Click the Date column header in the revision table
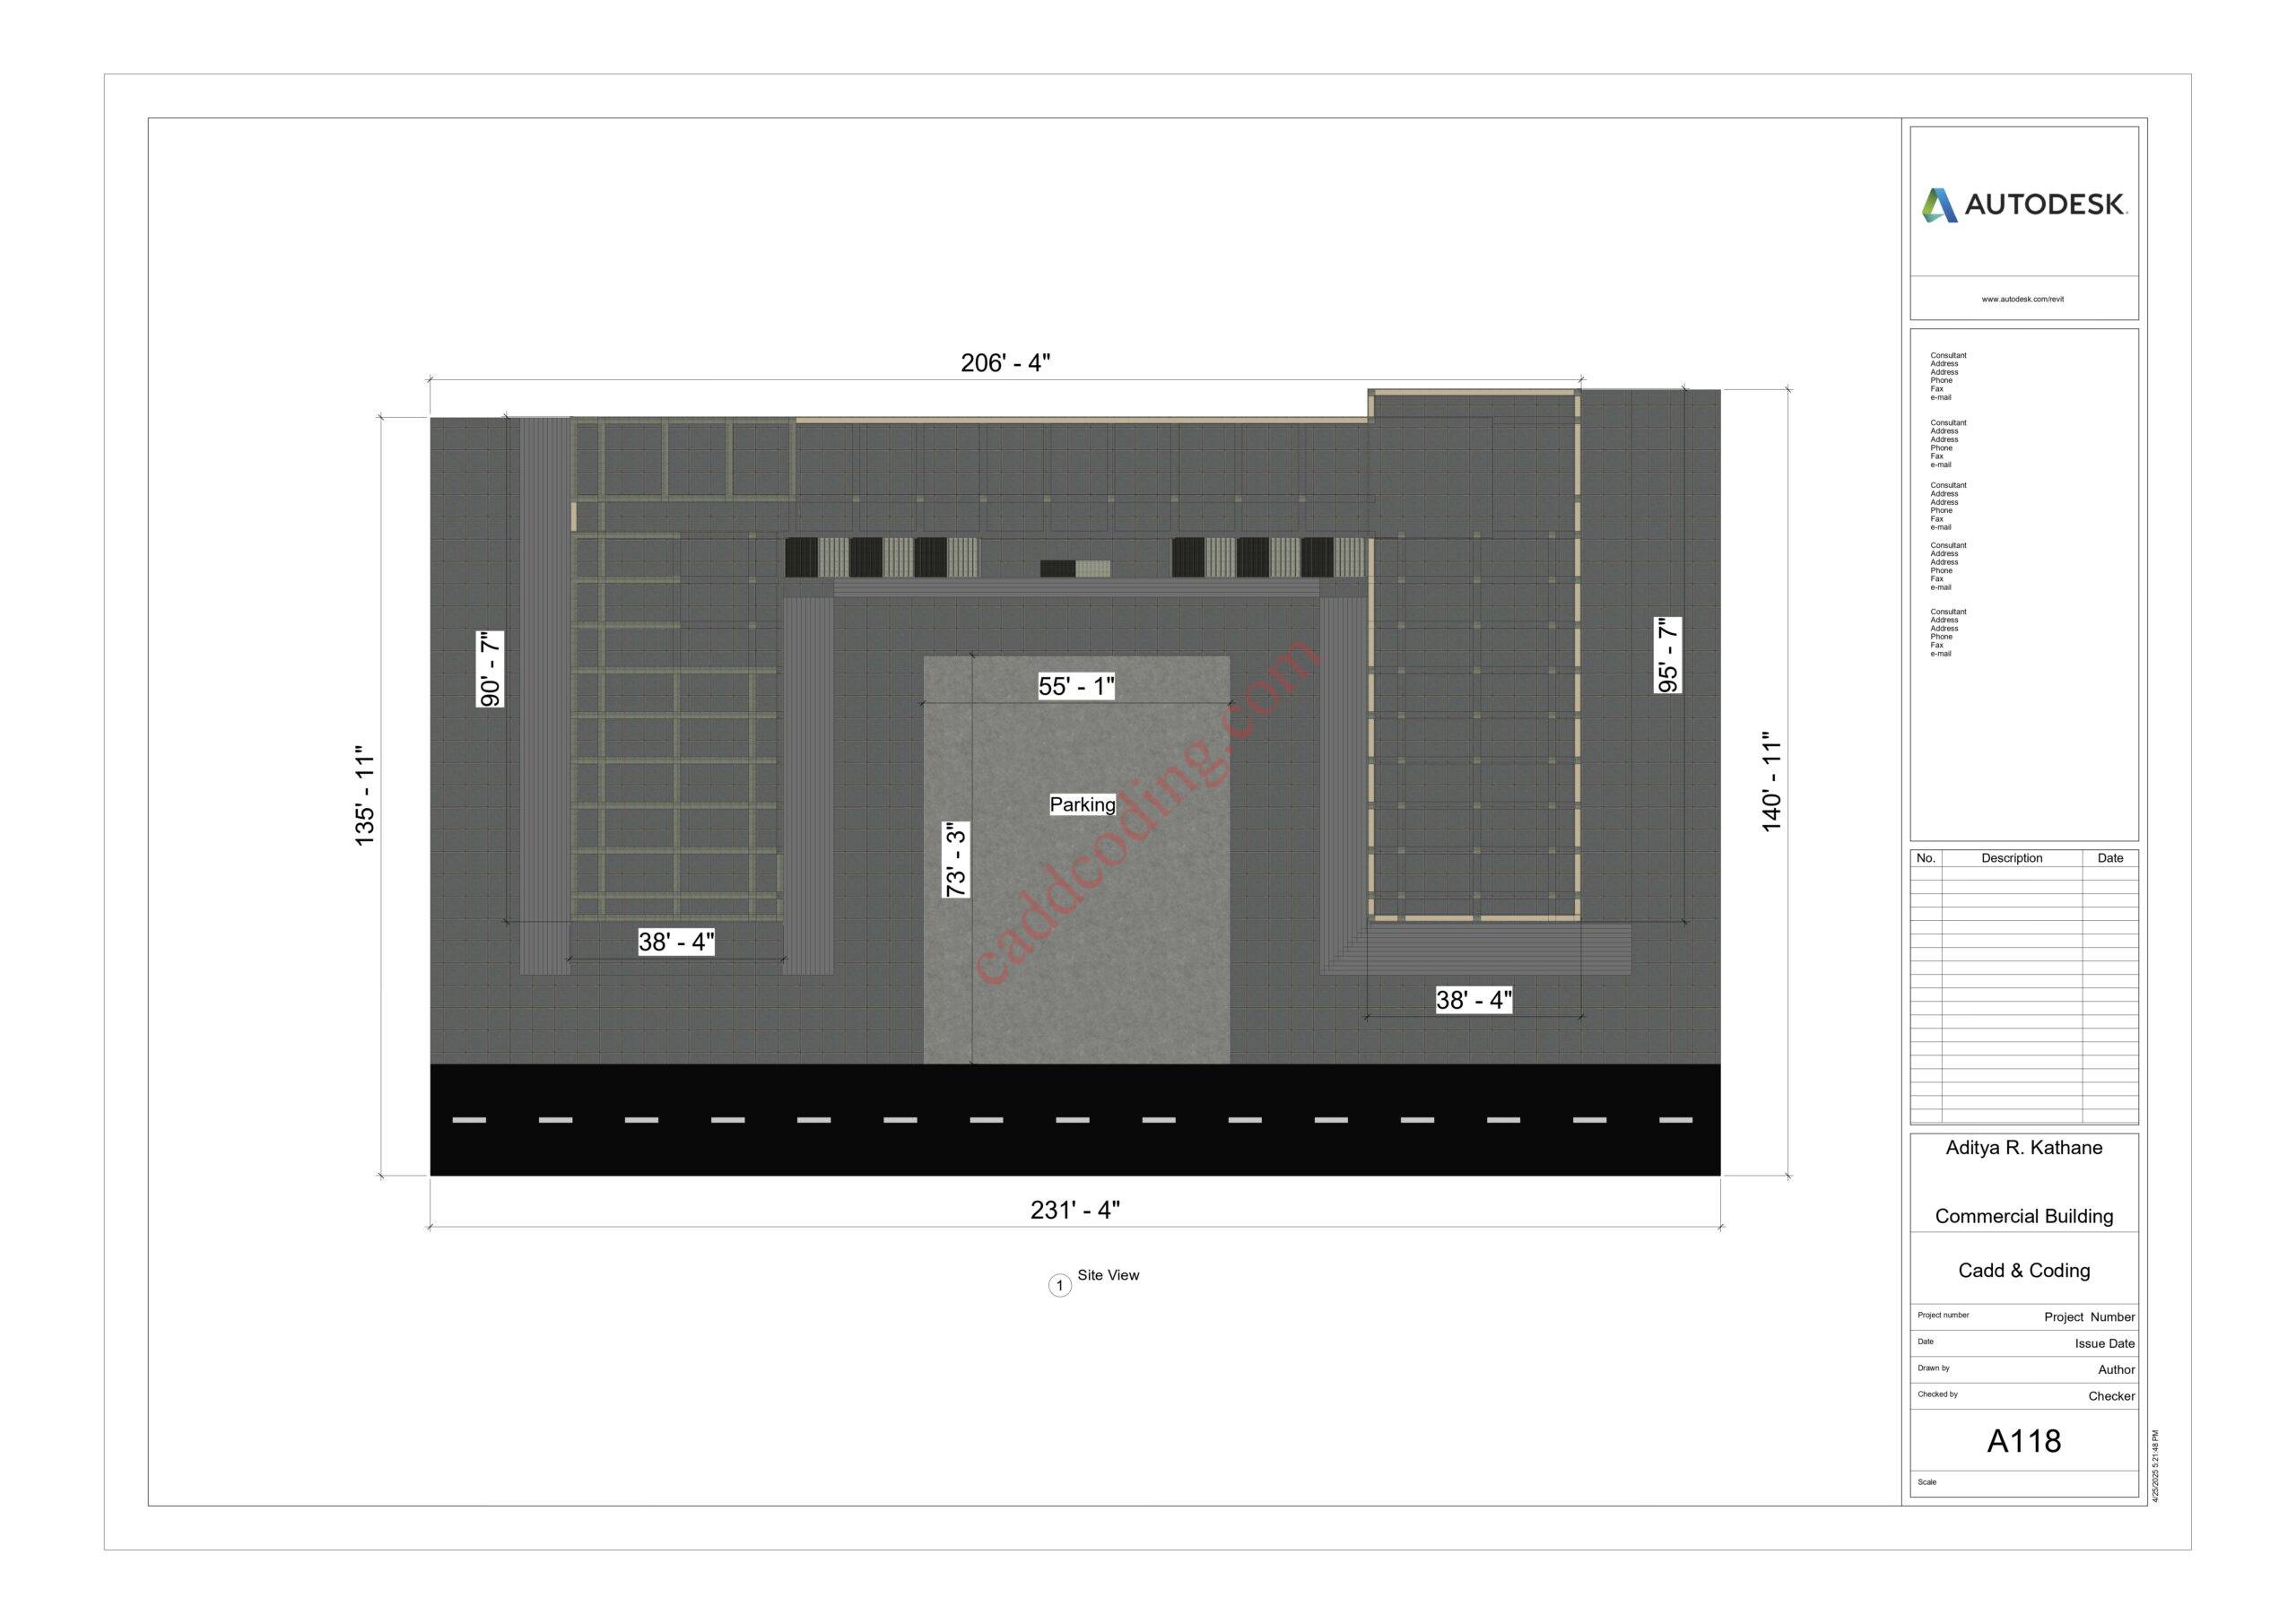 pos(2110,858)
